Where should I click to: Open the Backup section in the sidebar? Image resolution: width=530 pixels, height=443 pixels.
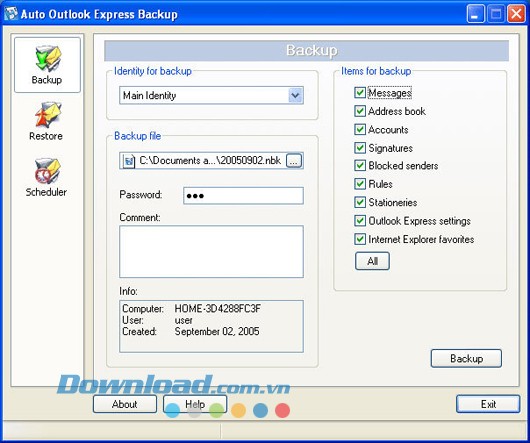tap(47, 65)
